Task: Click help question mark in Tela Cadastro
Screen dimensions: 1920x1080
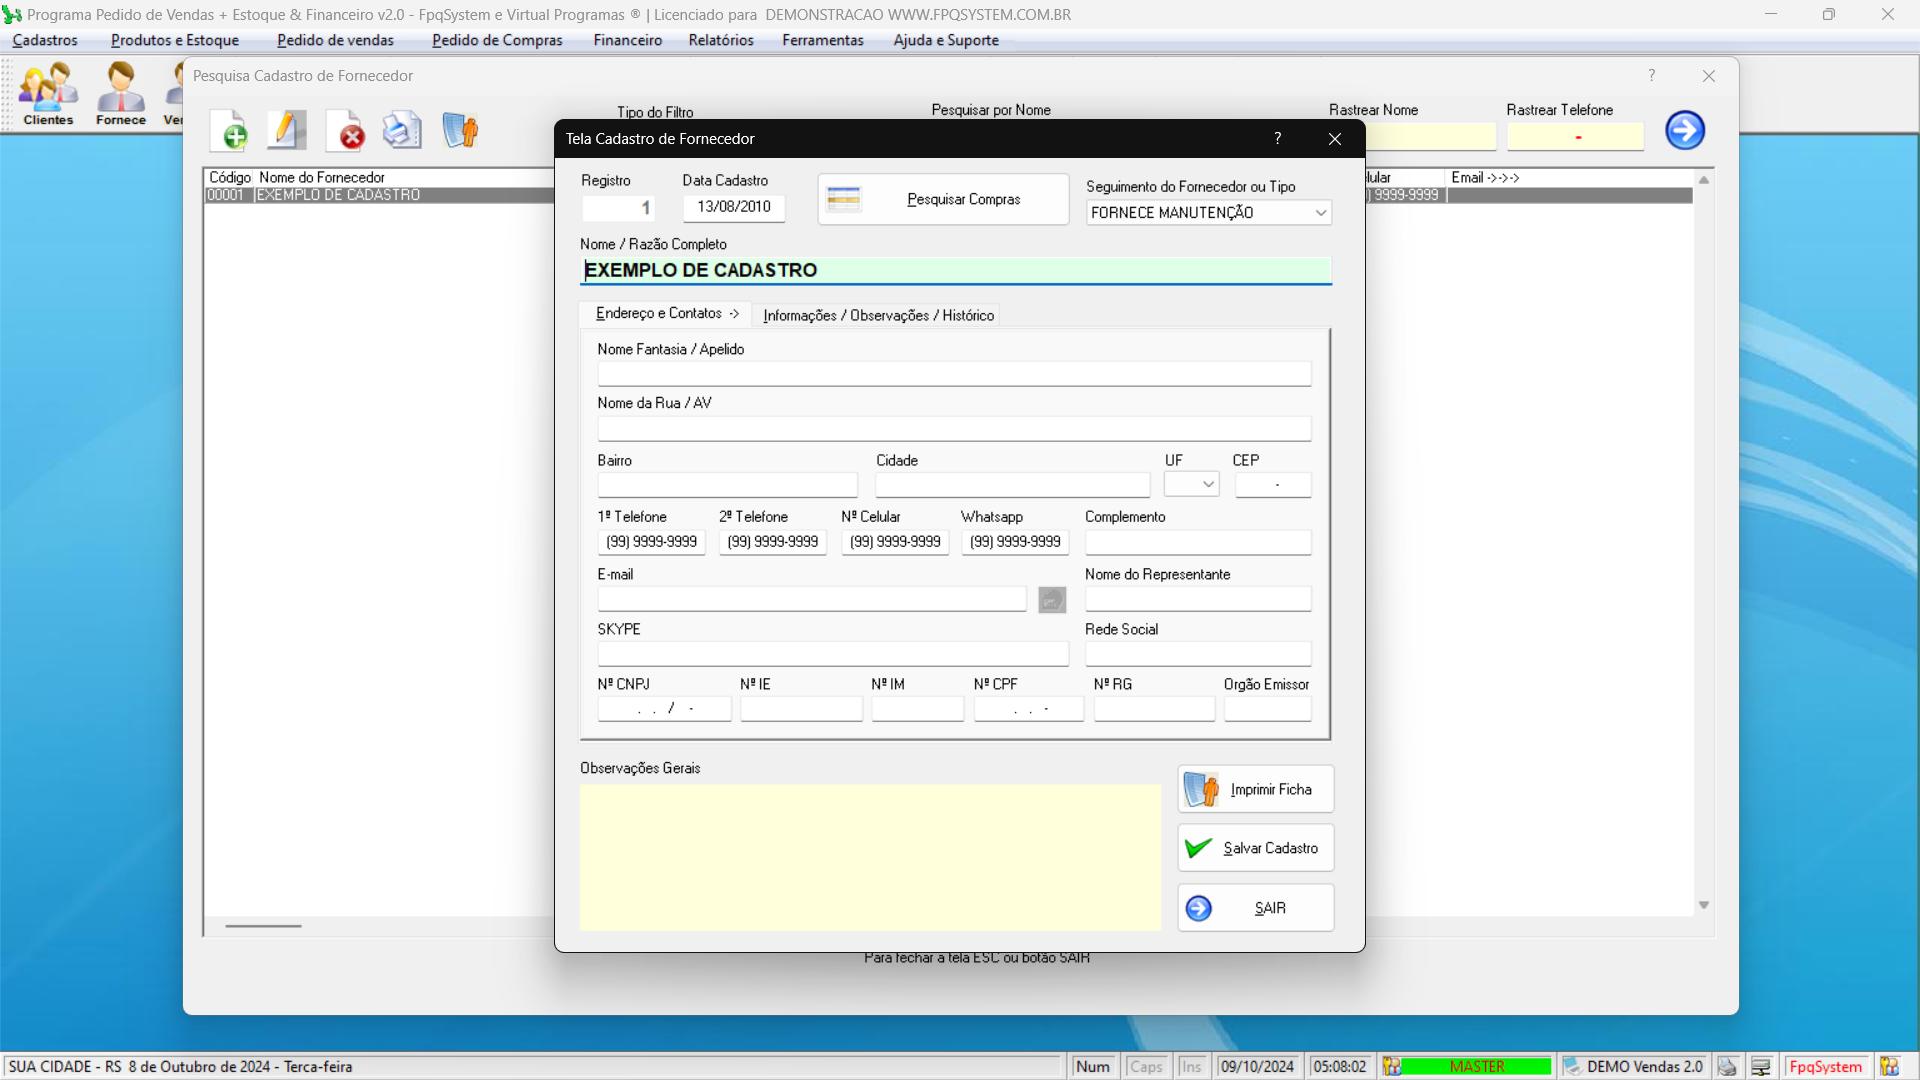Action: [x=1278, y=139]
